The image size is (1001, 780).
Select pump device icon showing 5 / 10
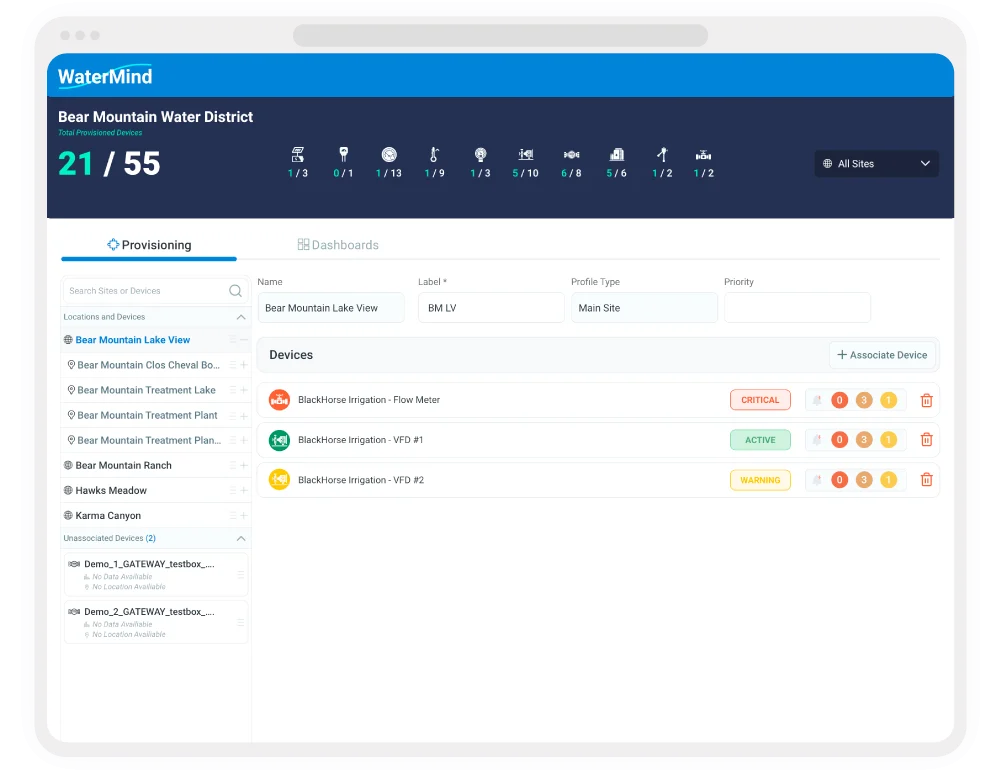click(x=525, y=154)
